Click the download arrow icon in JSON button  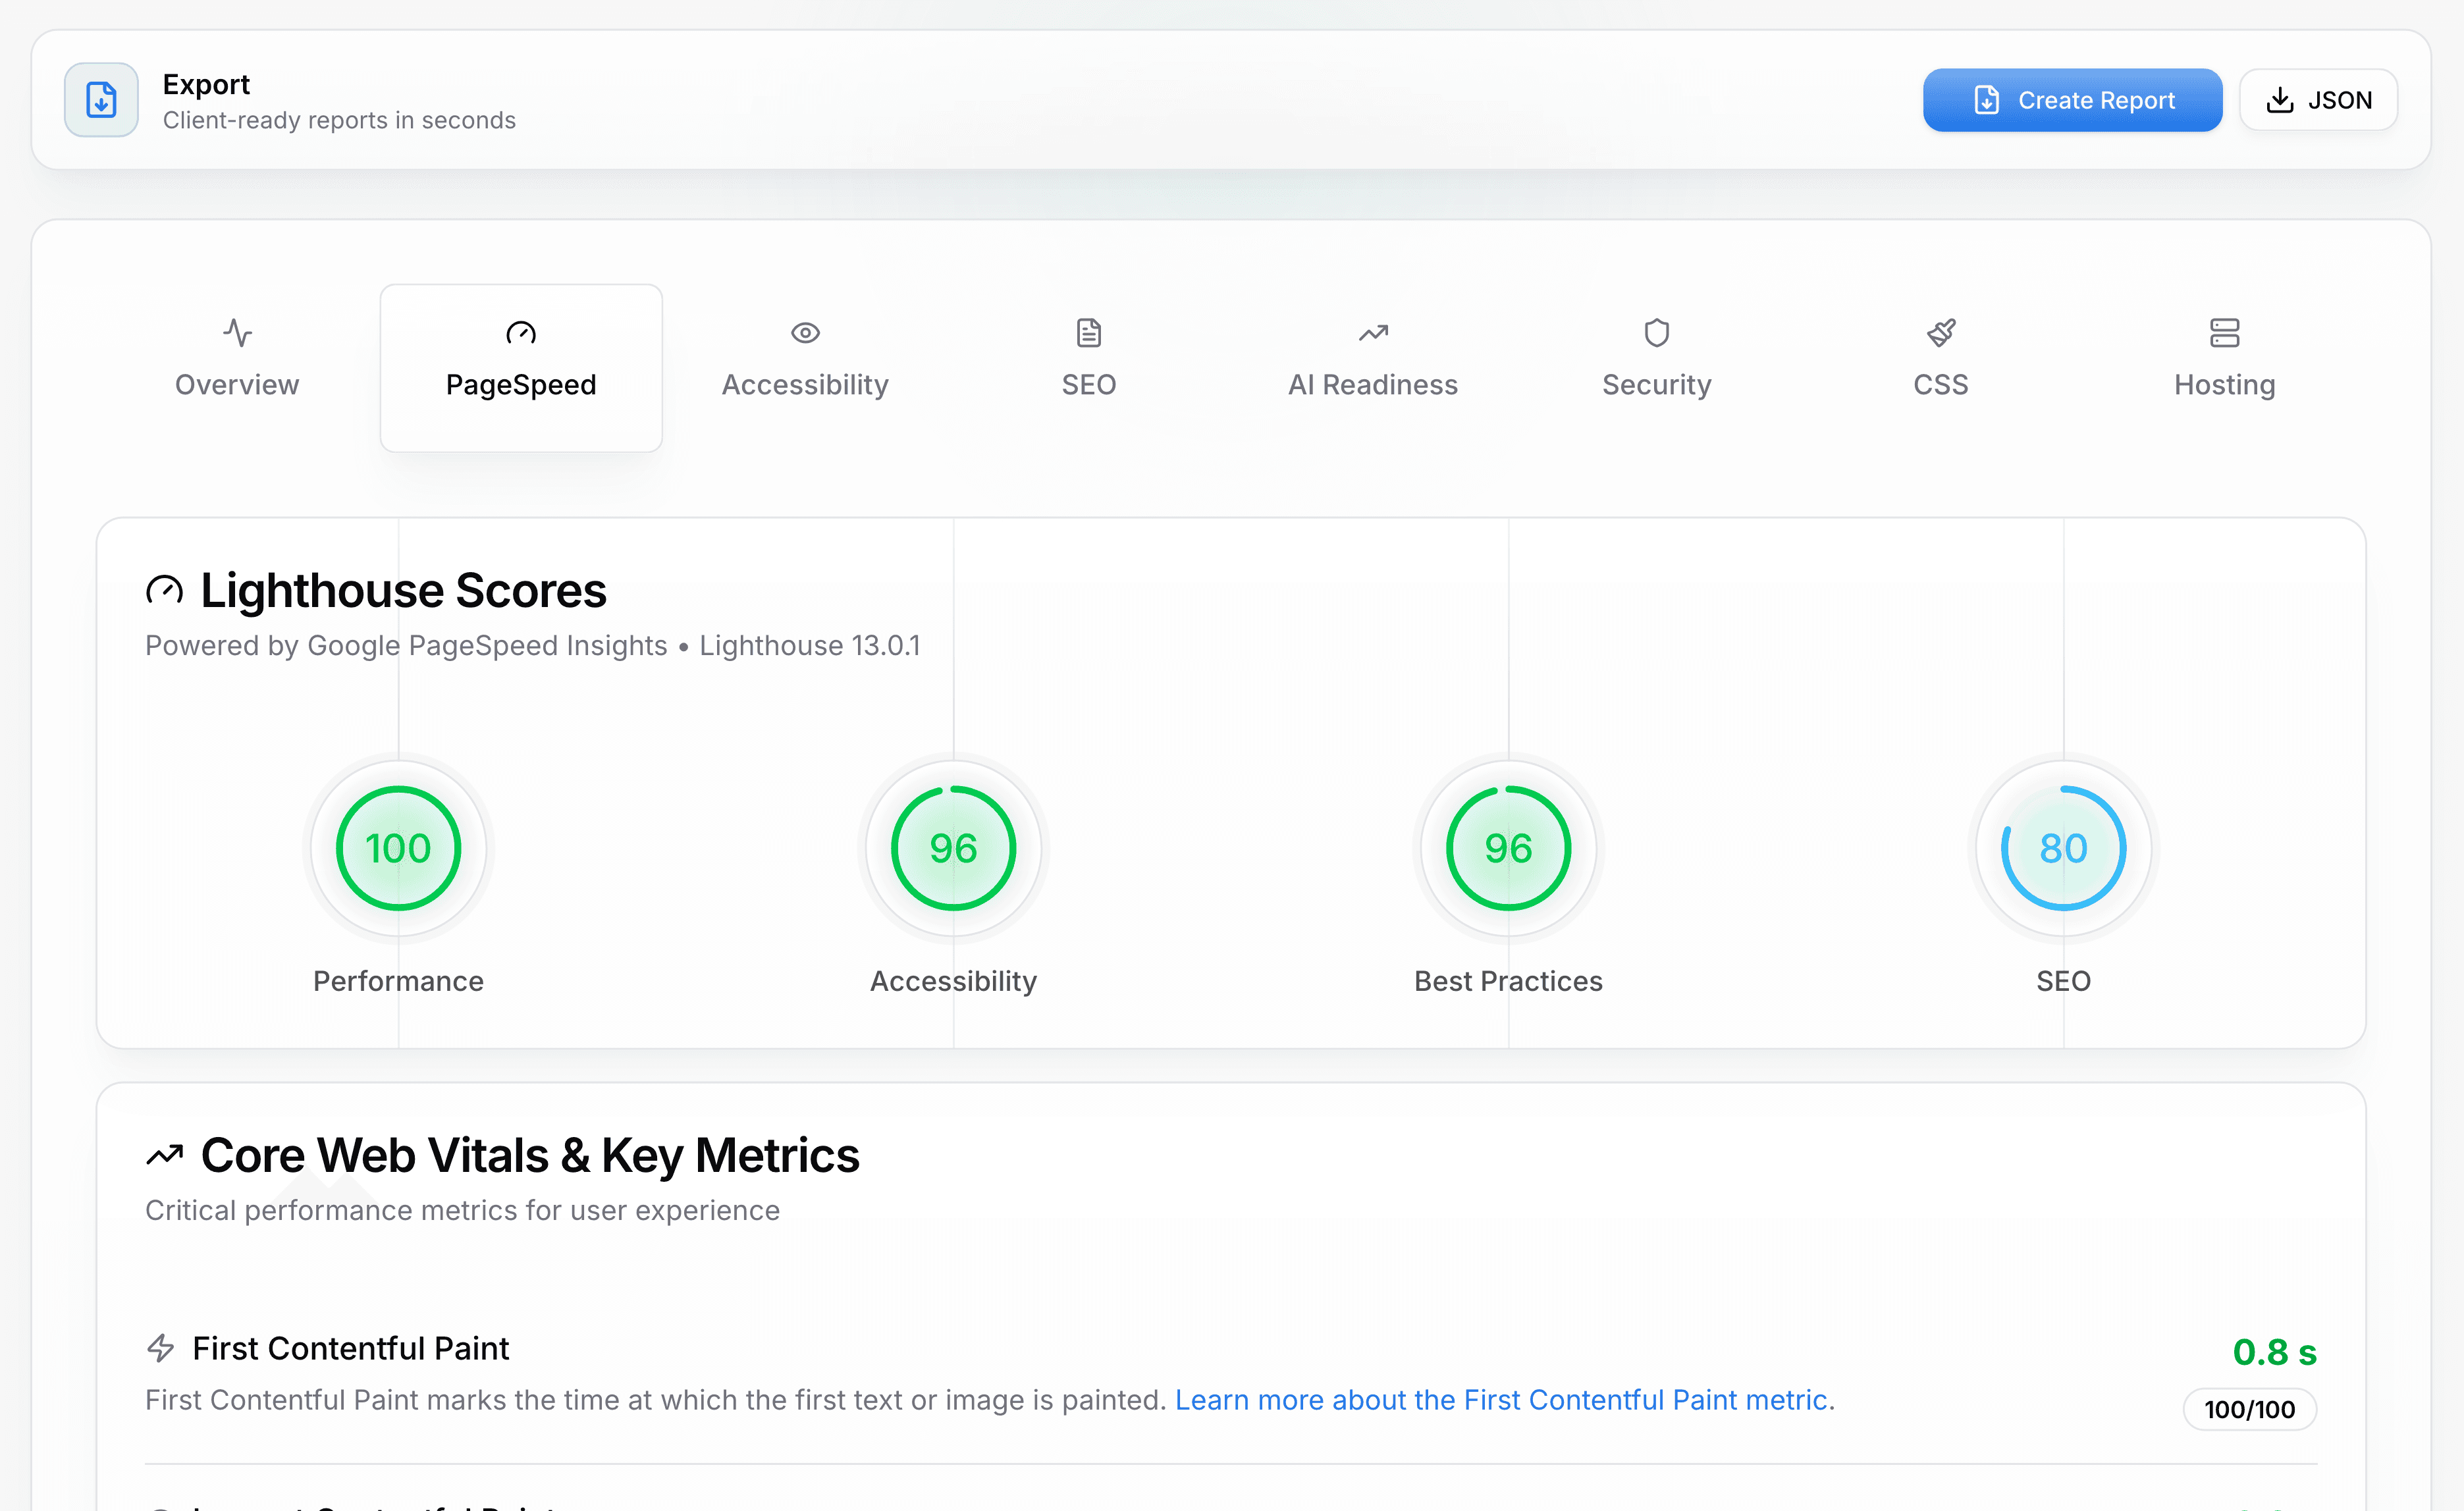pos(2279,100)
